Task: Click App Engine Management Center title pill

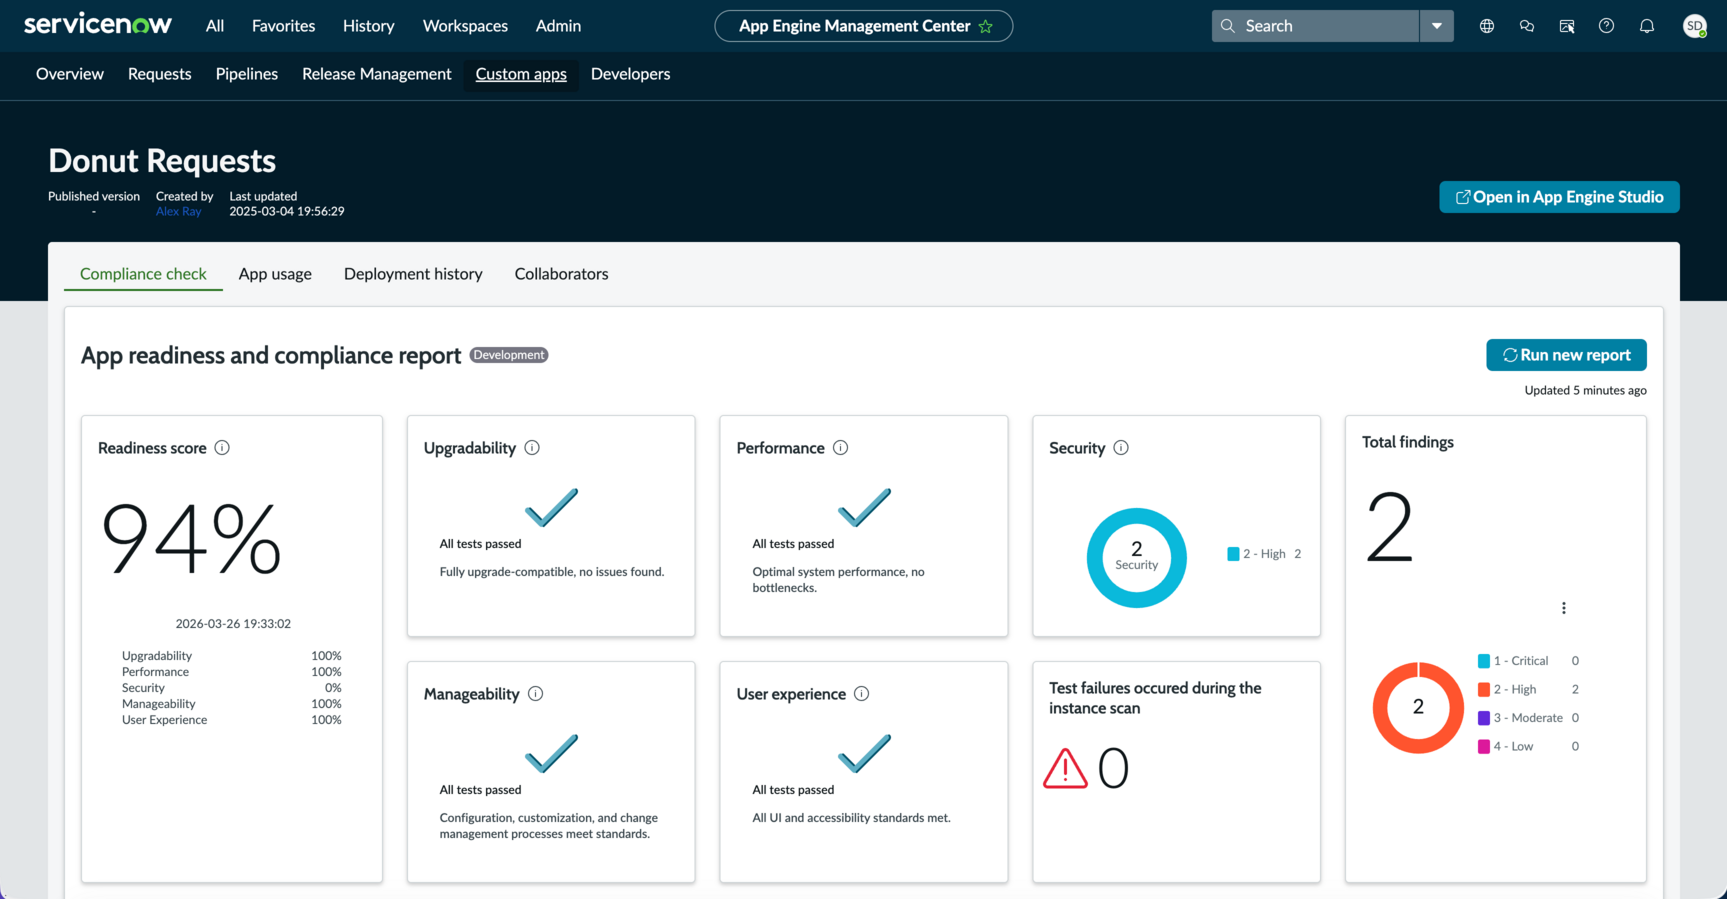Action: 864,26
